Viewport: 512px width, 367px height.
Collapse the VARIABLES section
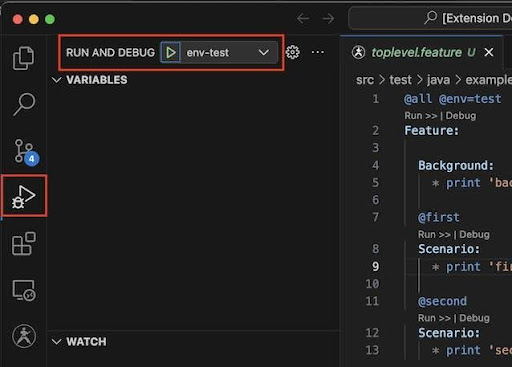coord(90,80)
